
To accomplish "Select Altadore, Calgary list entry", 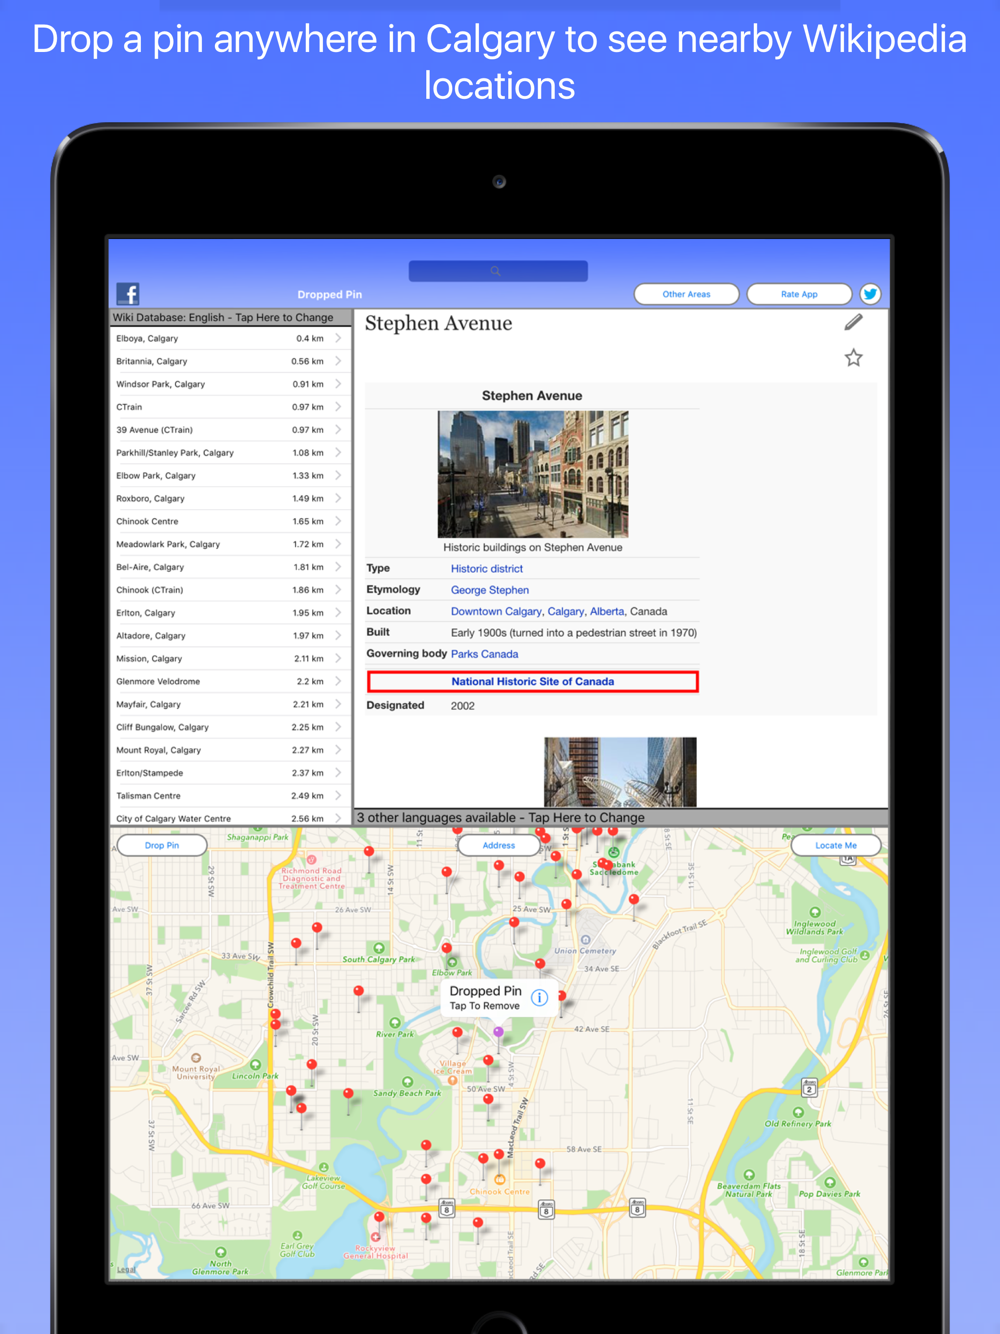I will coord(230,636).
